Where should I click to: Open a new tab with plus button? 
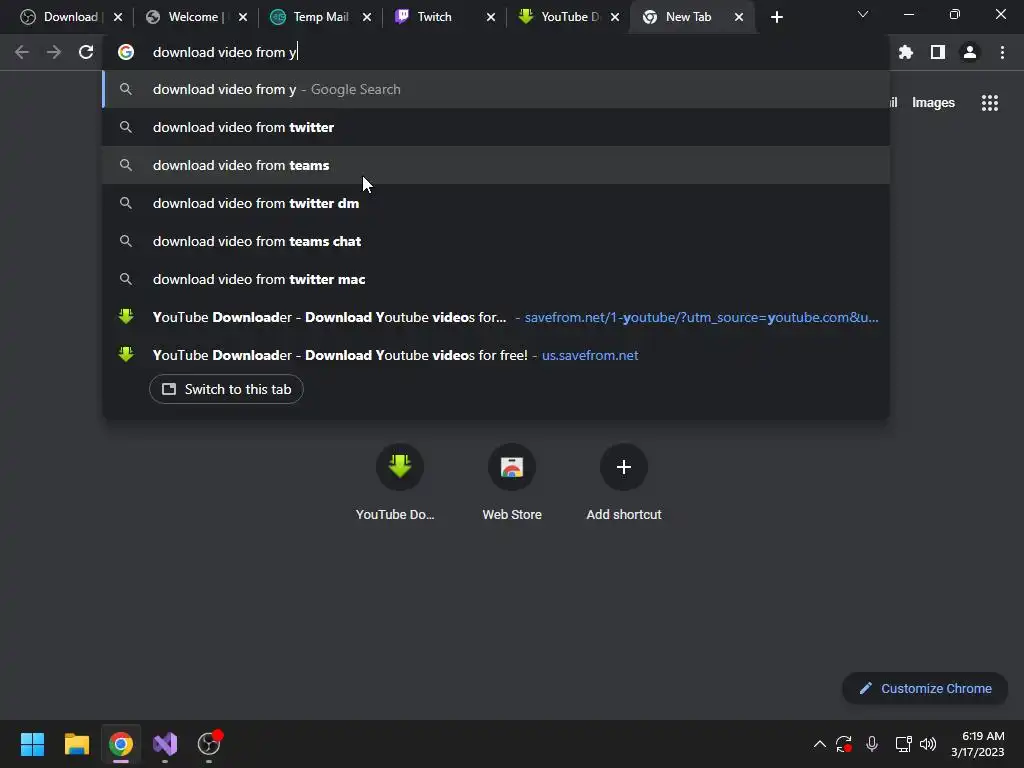point(776,17)
